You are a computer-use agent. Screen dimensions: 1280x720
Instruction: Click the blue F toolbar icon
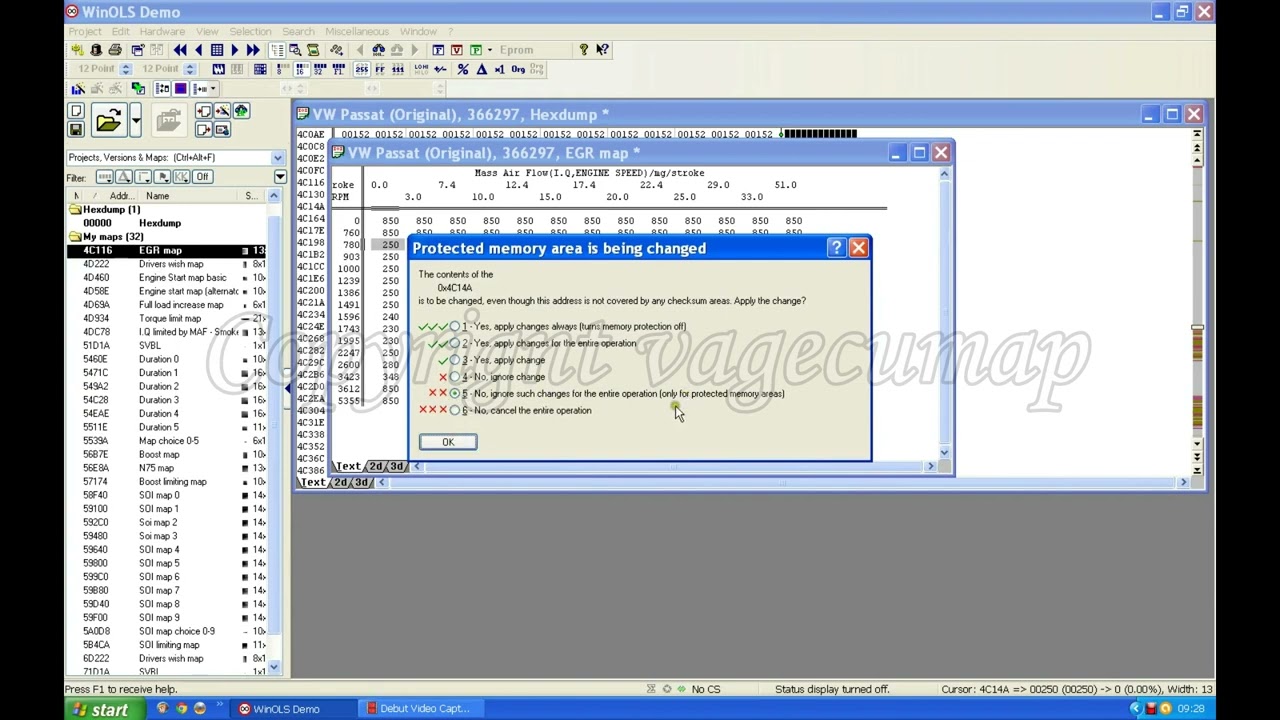click(x=438, y=50)
